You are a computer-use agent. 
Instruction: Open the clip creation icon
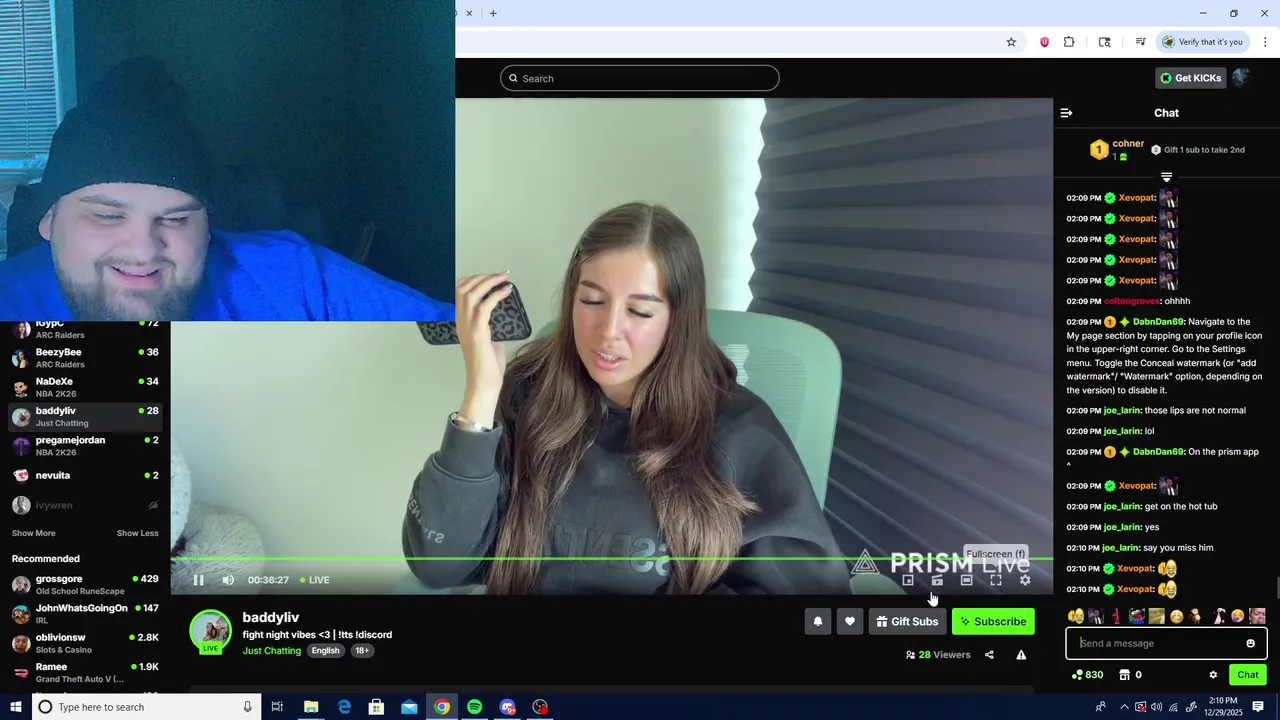937,580
